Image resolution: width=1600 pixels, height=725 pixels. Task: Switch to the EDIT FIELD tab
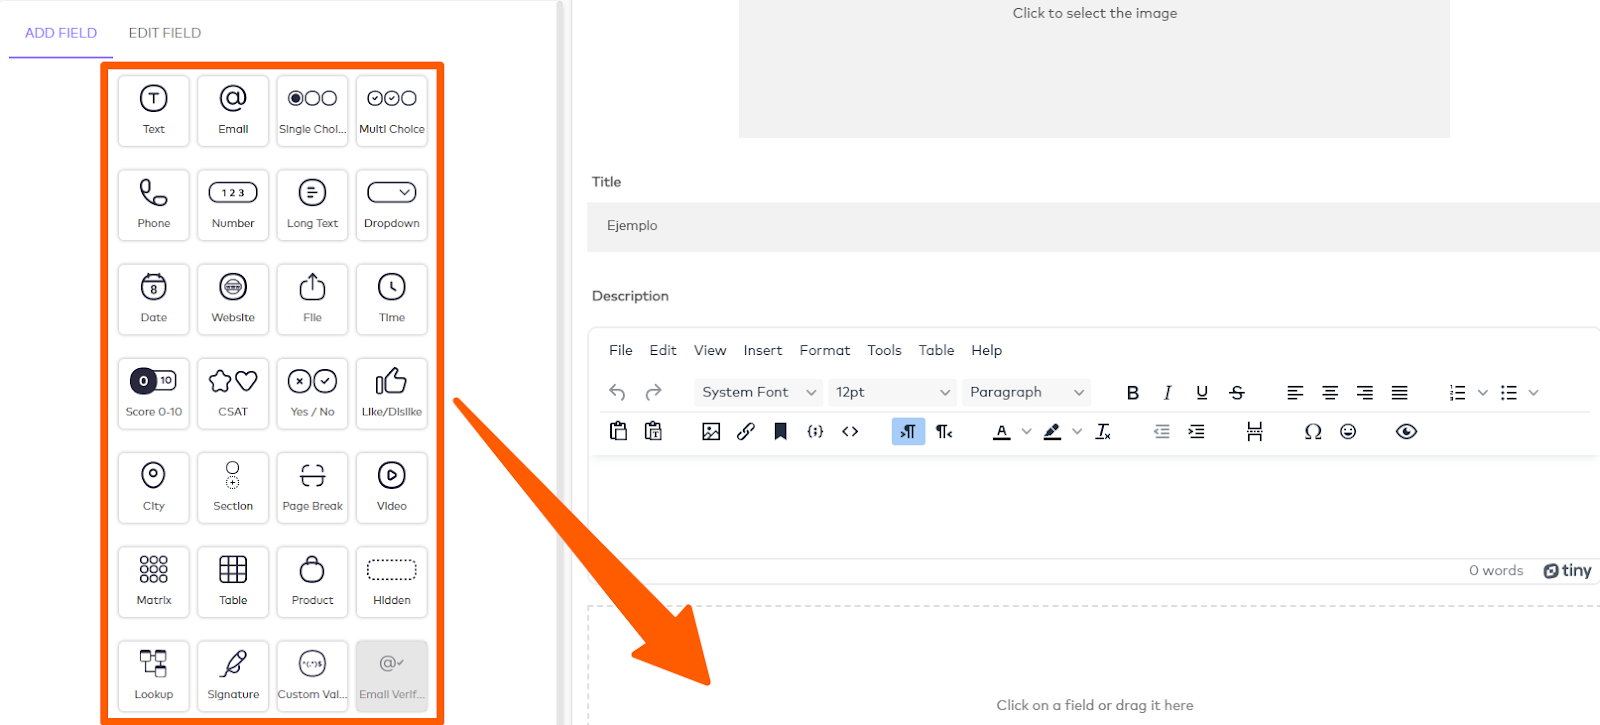(x=165, y=33)
